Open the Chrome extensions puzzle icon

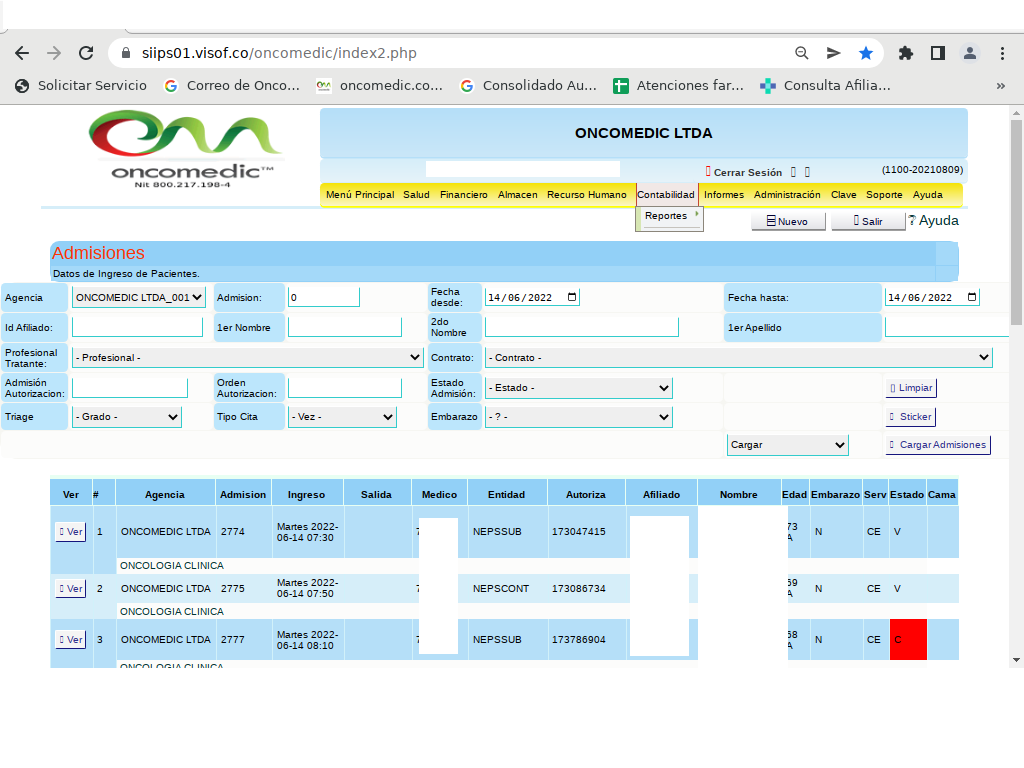pyautogui.click(x=906, y=53)
